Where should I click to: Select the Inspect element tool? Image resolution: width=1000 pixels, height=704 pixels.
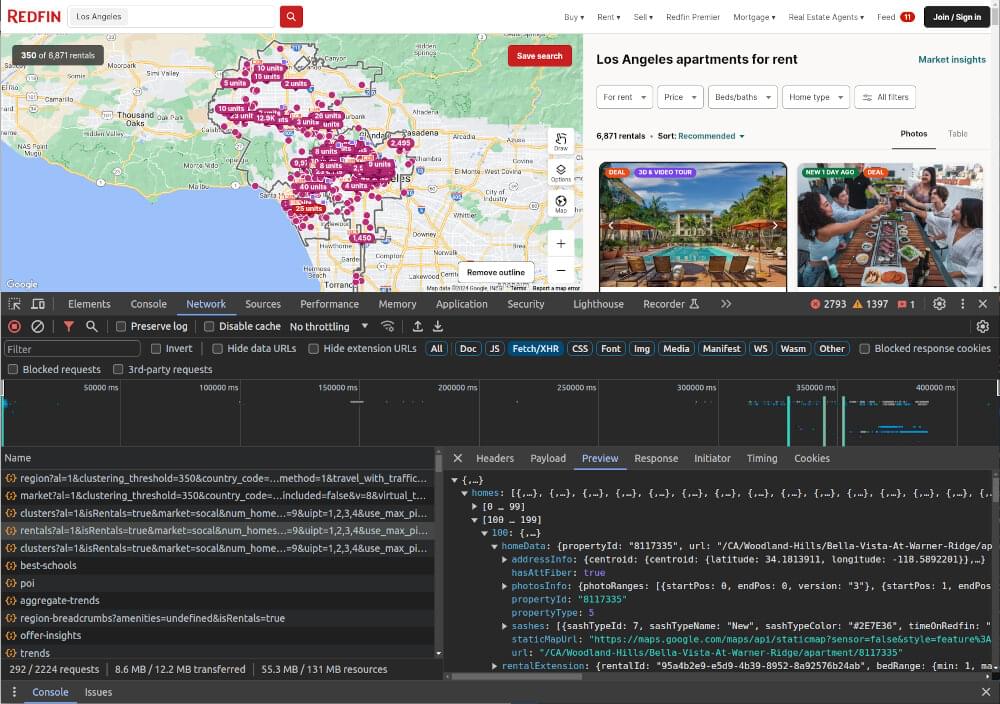click(x=15, y=304)
